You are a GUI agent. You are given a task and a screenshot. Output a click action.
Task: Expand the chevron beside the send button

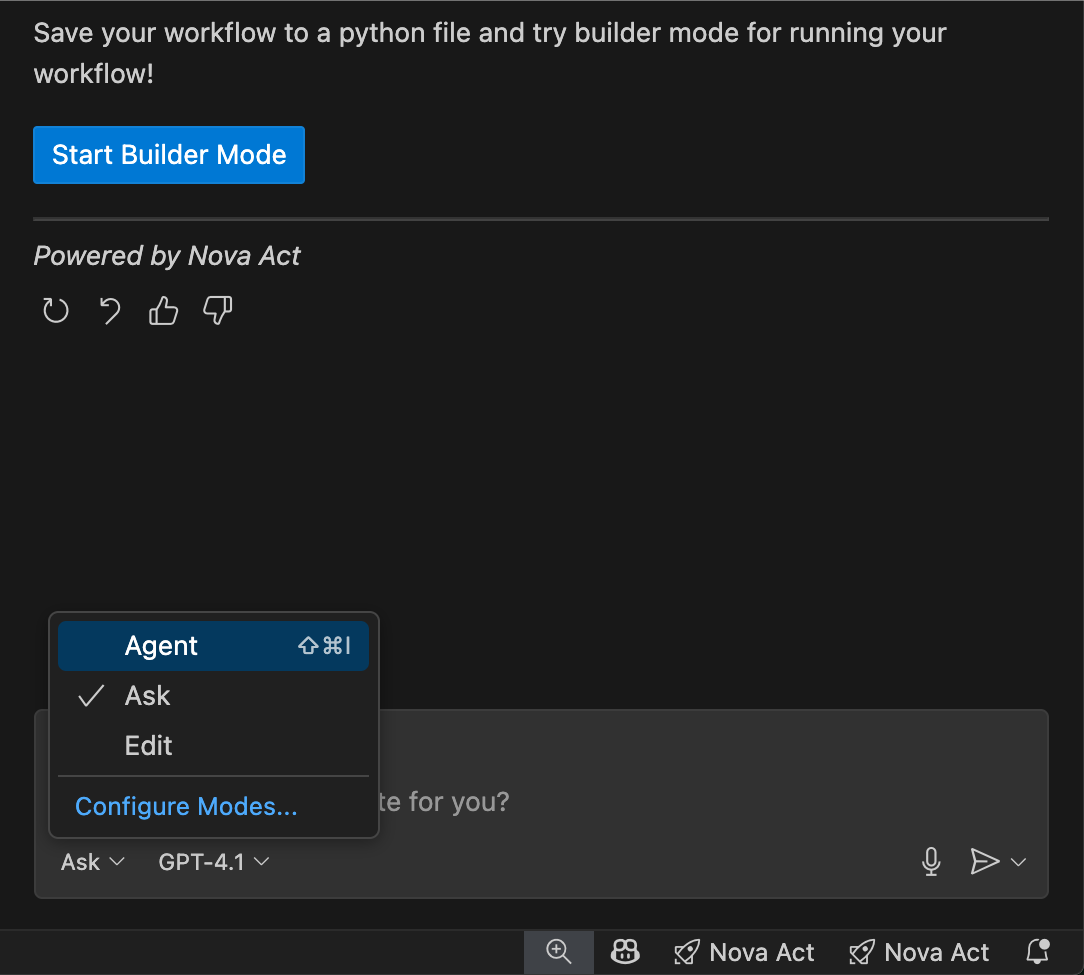coord(1019,862)
